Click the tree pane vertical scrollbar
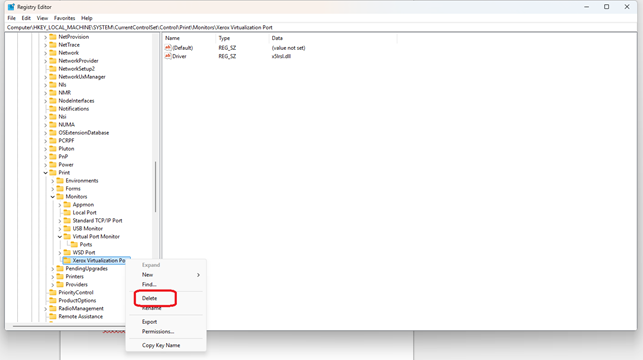 tap(155, 187)
